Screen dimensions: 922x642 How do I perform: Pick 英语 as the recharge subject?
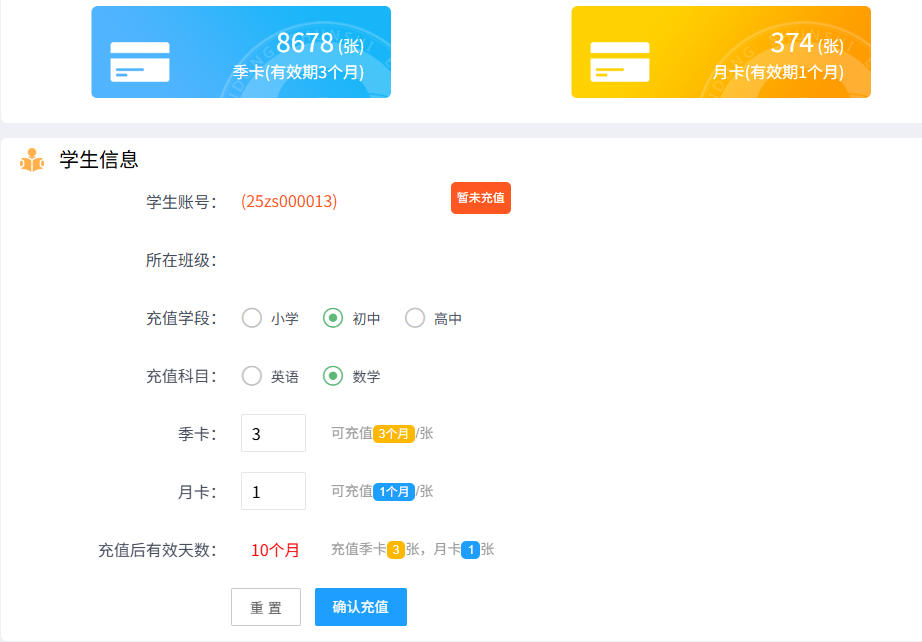pyautogui.click(x=252, y=377)
